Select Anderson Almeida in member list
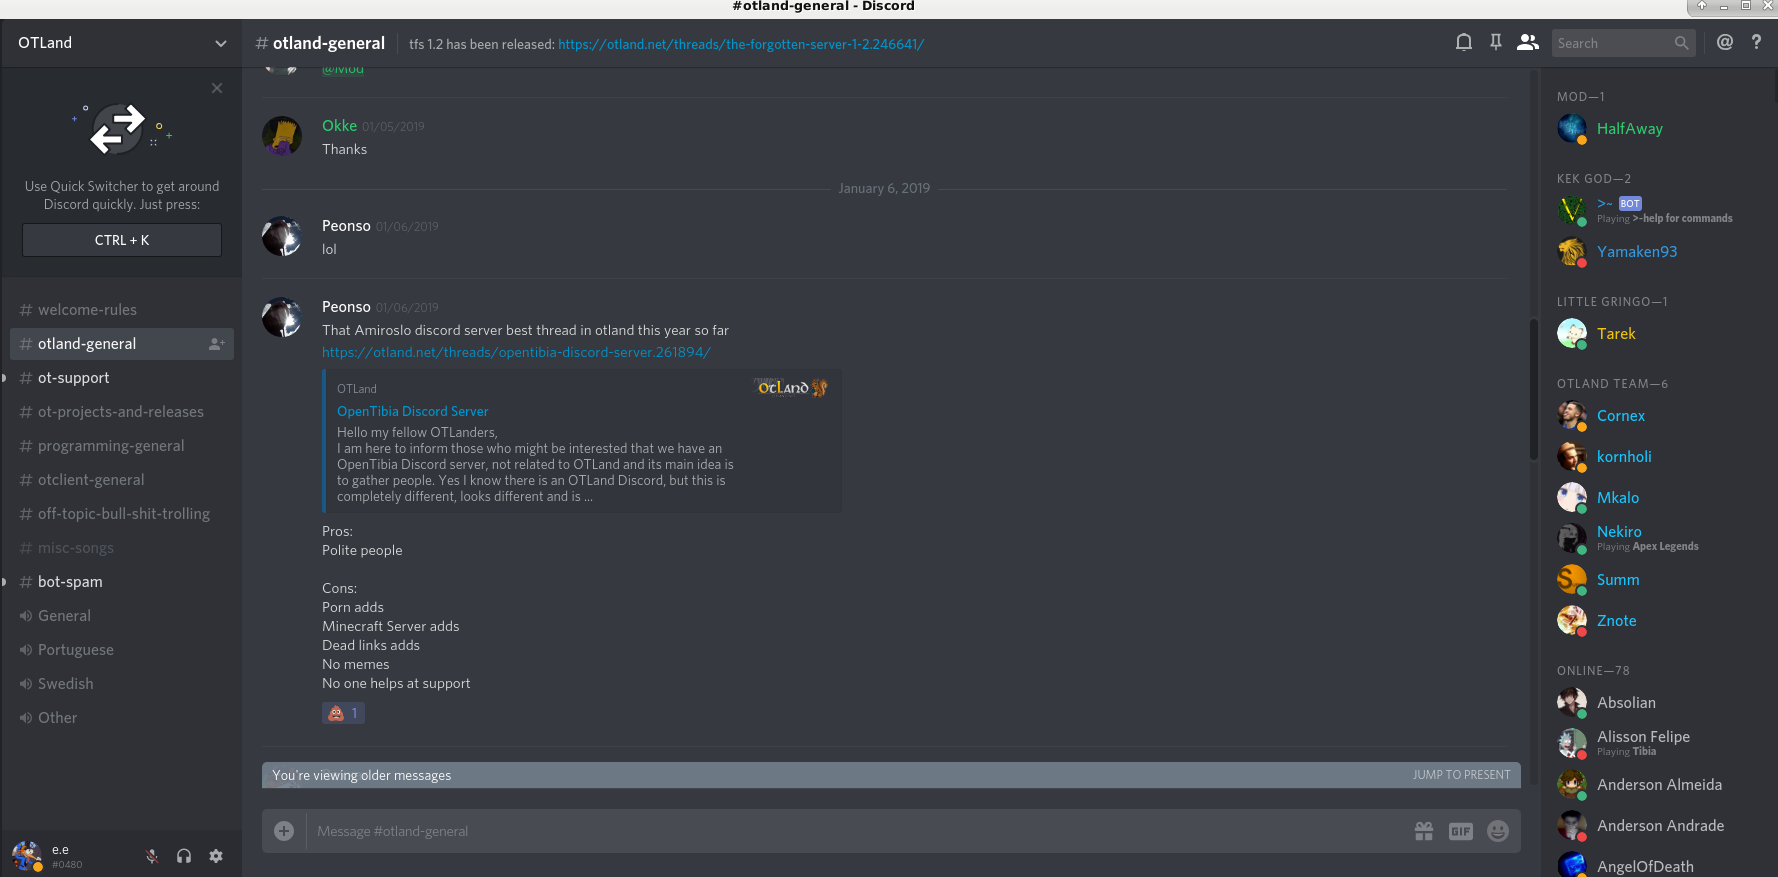 [1658, 785]
